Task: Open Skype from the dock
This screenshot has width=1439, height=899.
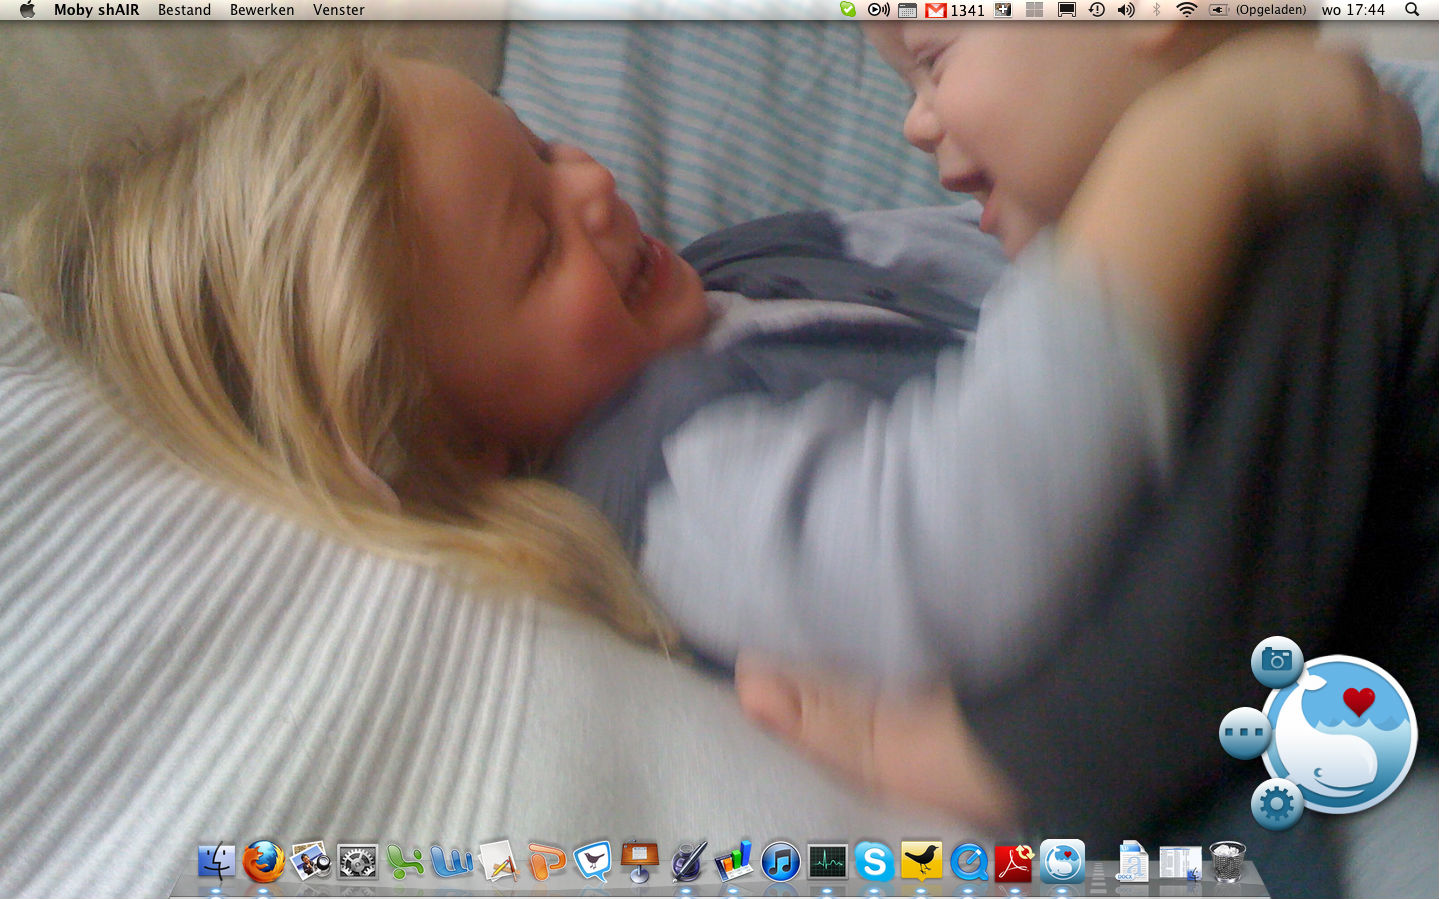Action: [x=874, y=861]
